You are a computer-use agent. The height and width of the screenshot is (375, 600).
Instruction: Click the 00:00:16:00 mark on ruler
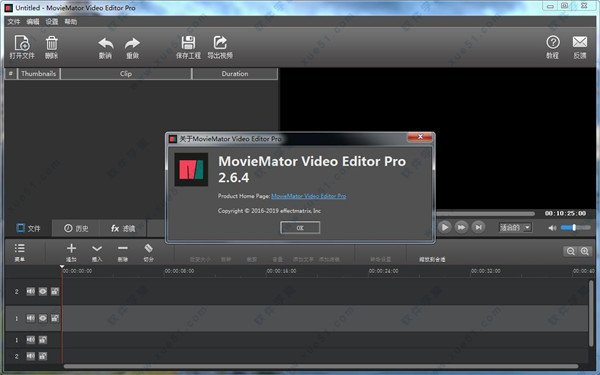coord(281,271)
